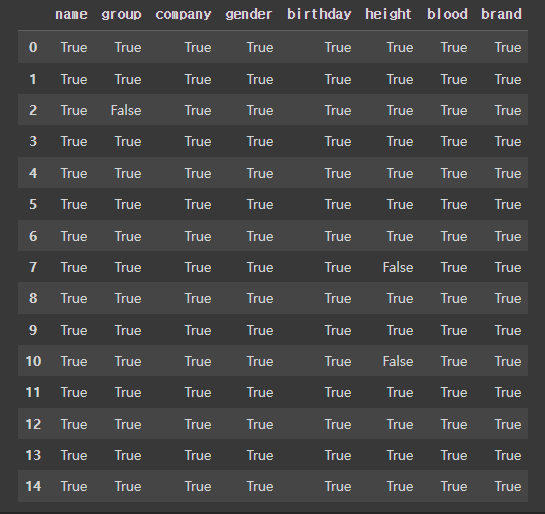Select True in row 10 group column
Screen dimensions: 545x514
coord(128,361)
